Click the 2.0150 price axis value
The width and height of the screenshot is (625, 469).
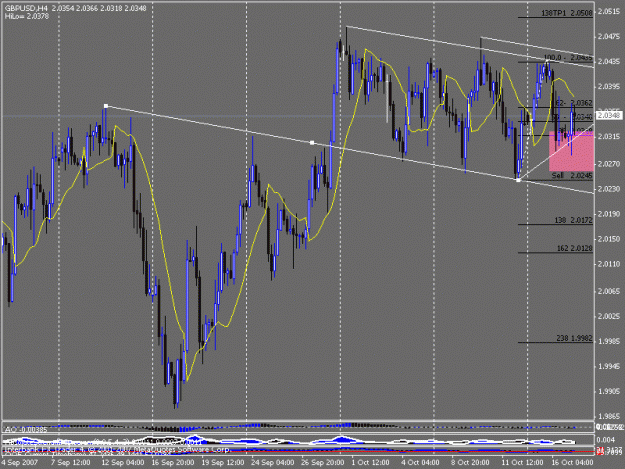[x=609, y=239]
